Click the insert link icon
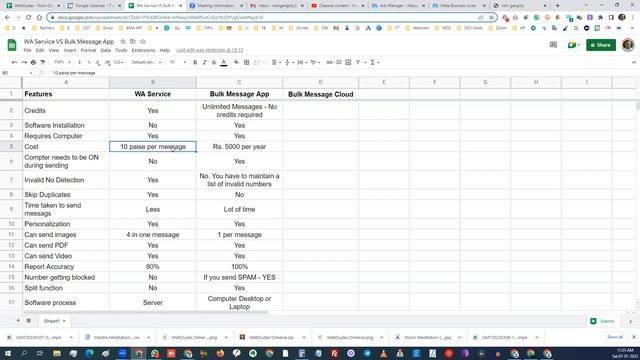 pos(329,62)
